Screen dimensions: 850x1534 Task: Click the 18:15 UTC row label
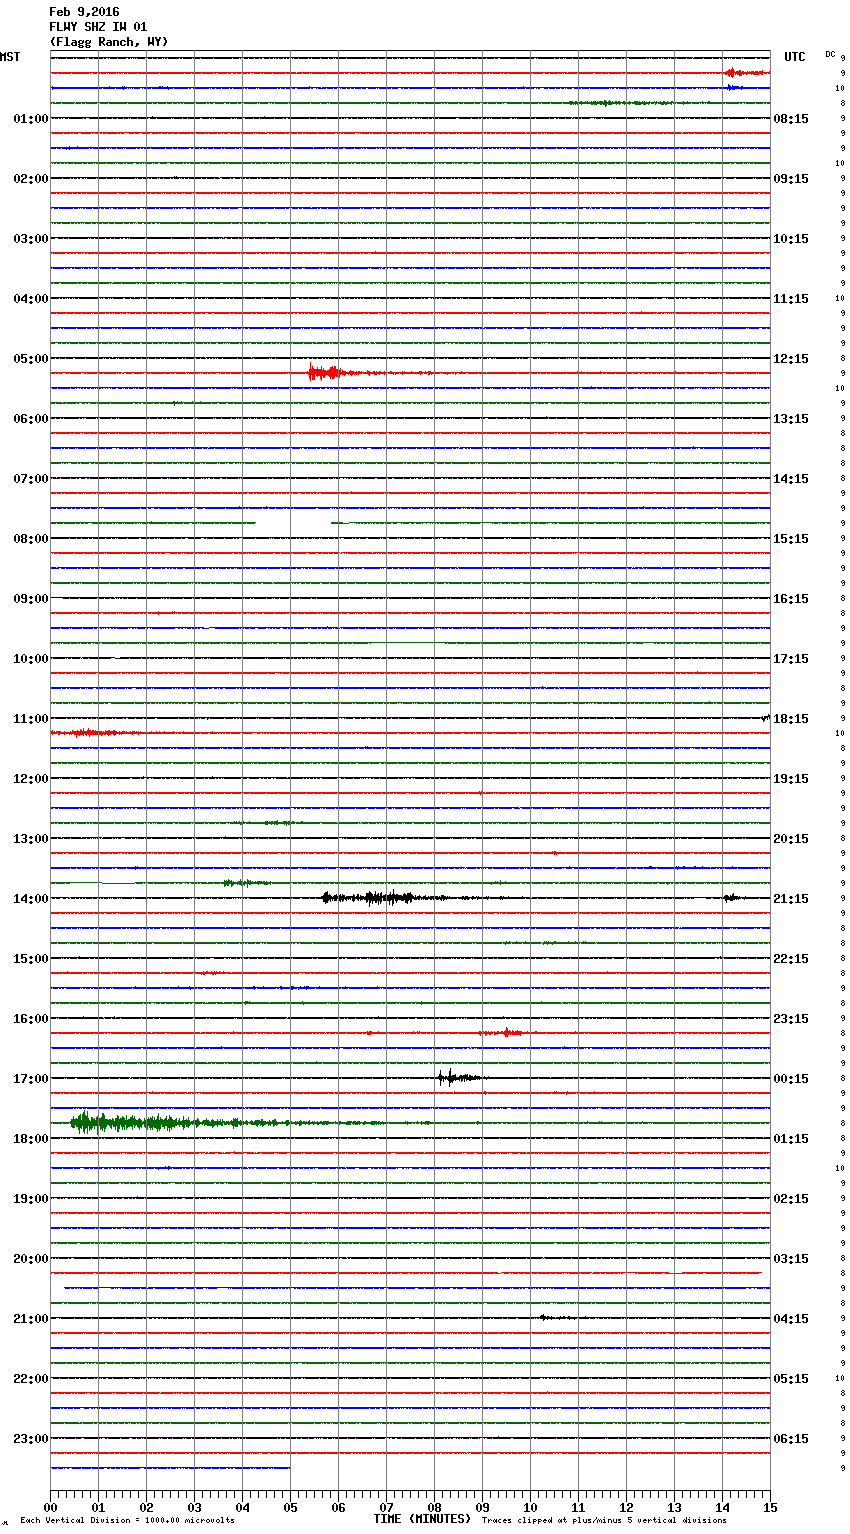[791, 719]
